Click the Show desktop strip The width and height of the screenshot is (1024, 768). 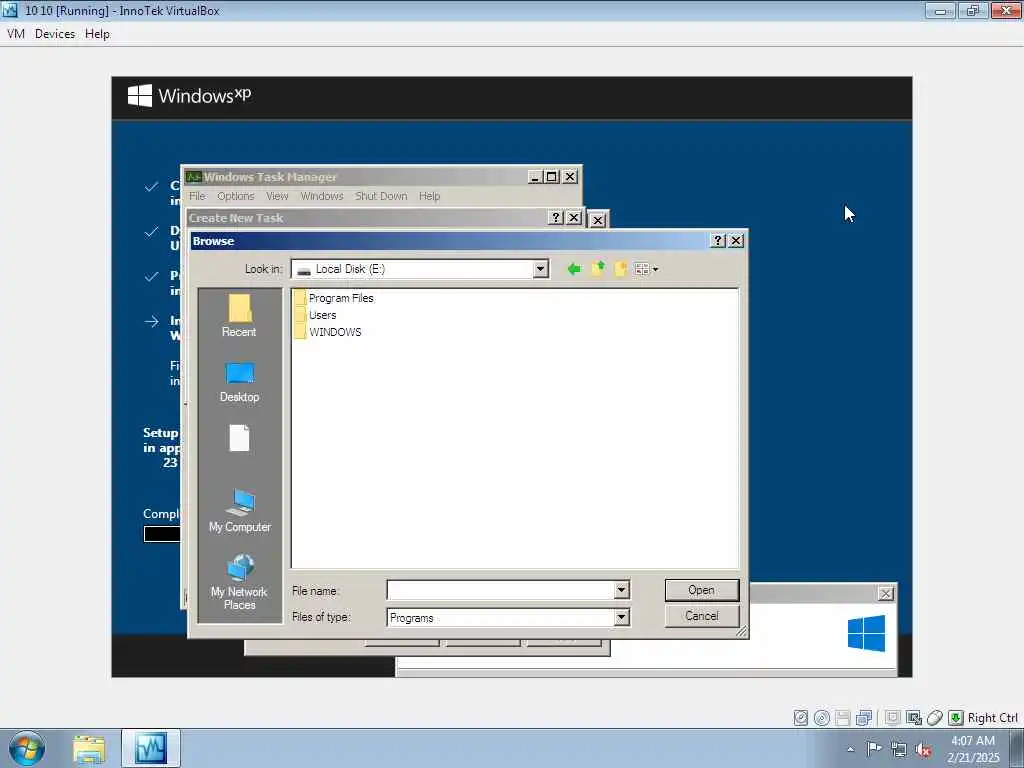coord(1017,749)
